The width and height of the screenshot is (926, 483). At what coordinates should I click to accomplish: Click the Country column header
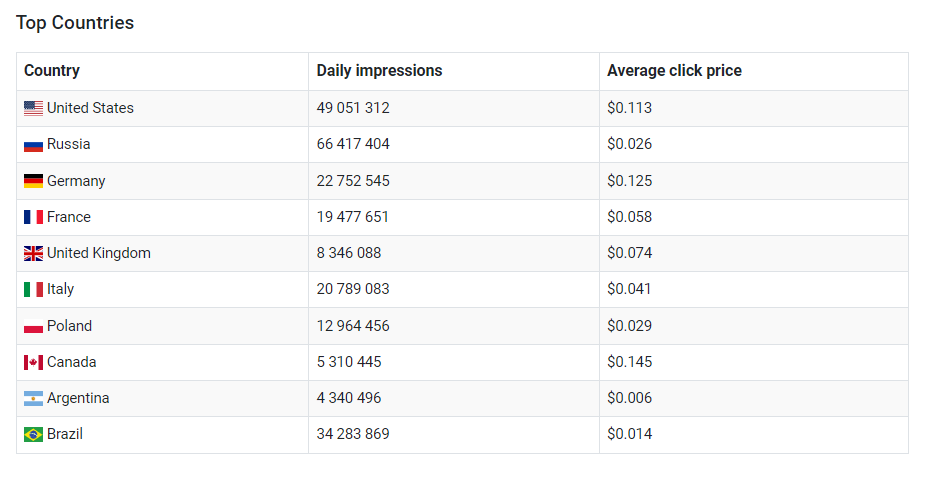click(52, 71)
